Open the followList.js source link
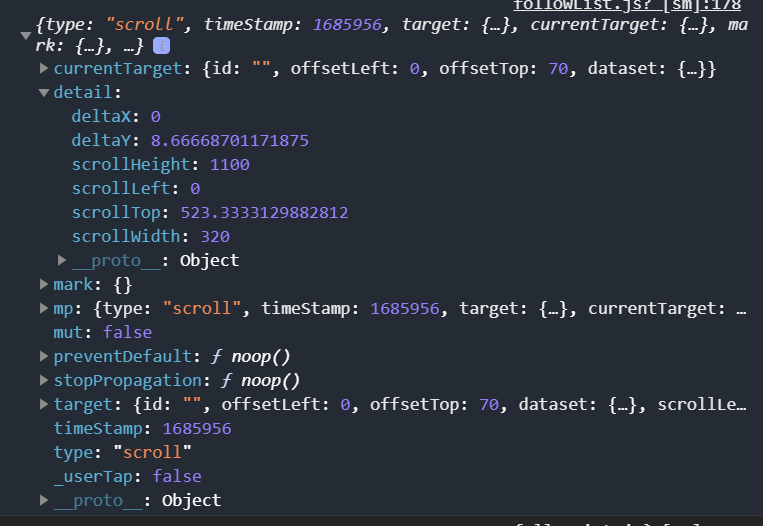Image resolution: width=763 pixels, height=526 pixels. click(627, 5)
